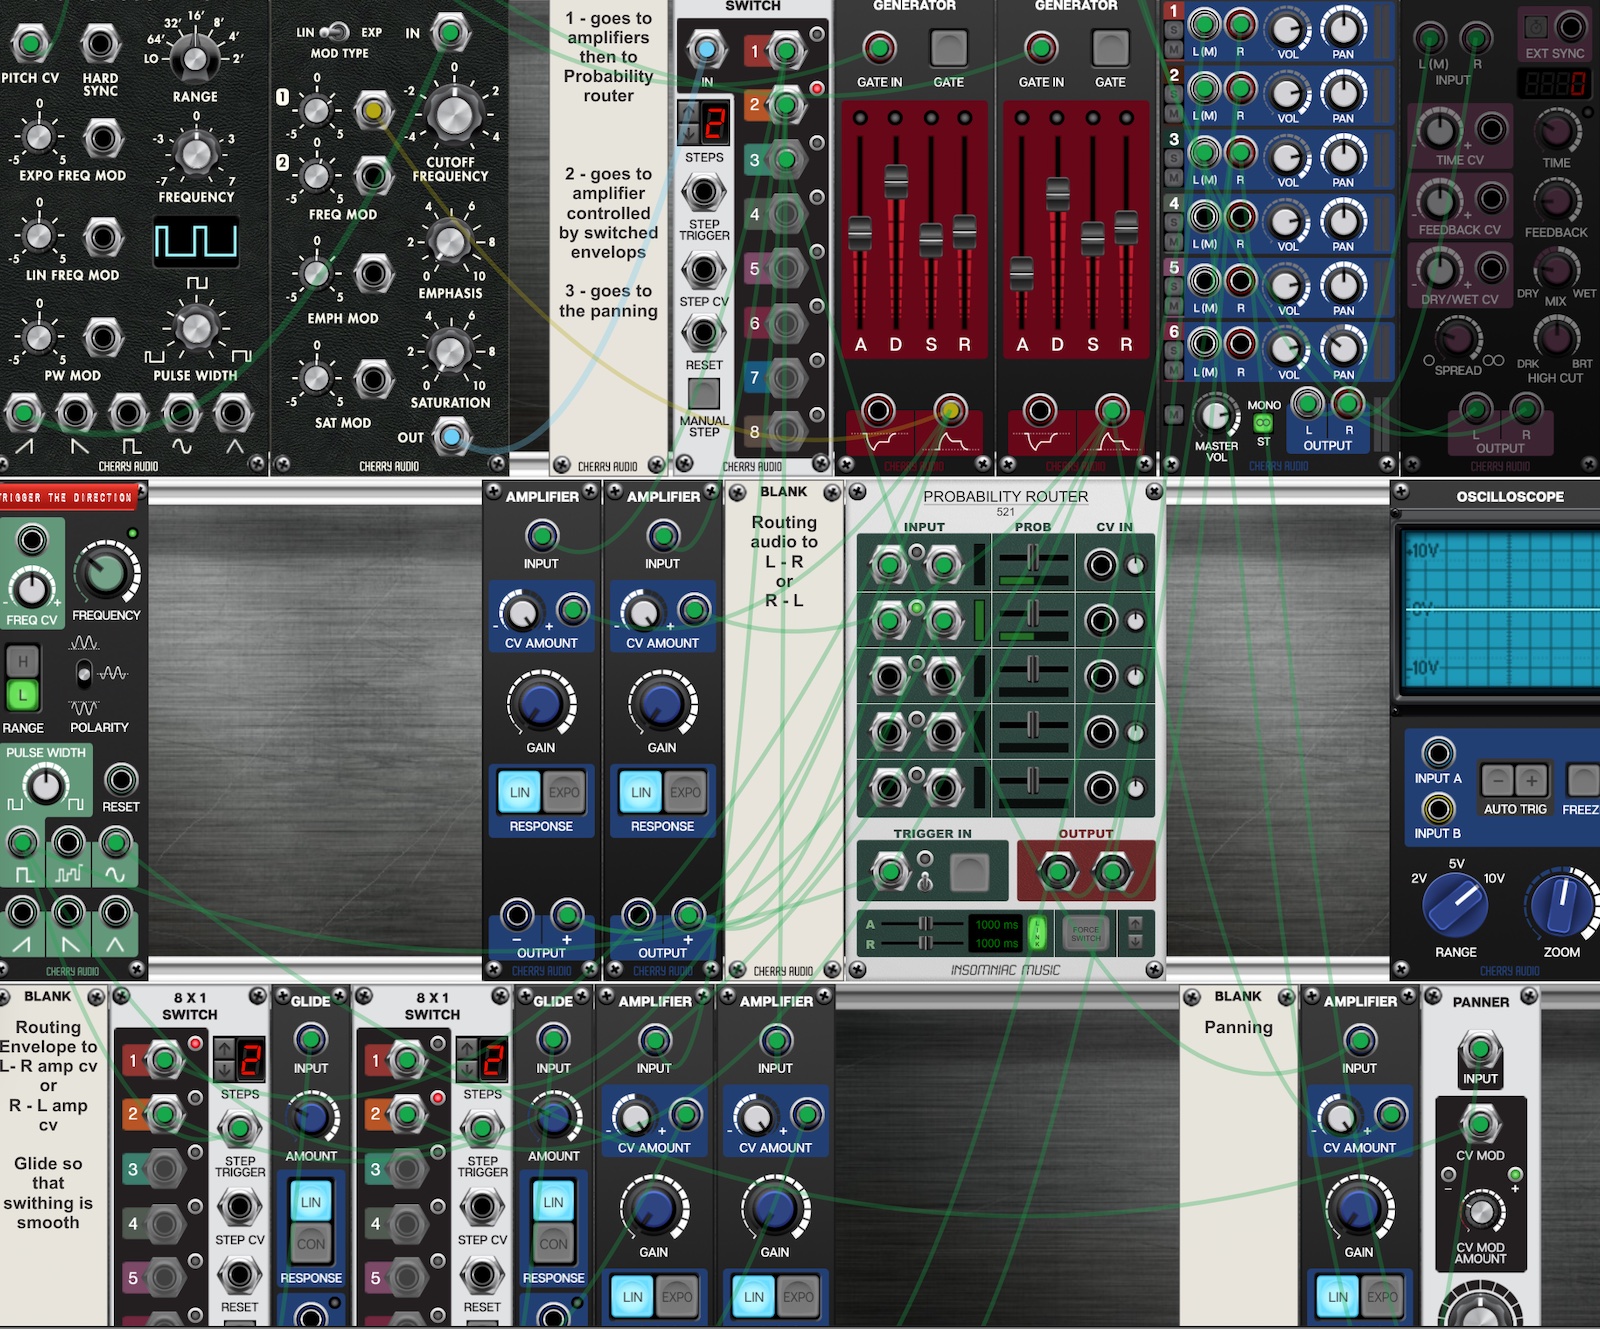The width and height of the screenshot is (1600, 1329).
Task: Click the oscillator PITCH CV jack
Action: tap(30, 44)
